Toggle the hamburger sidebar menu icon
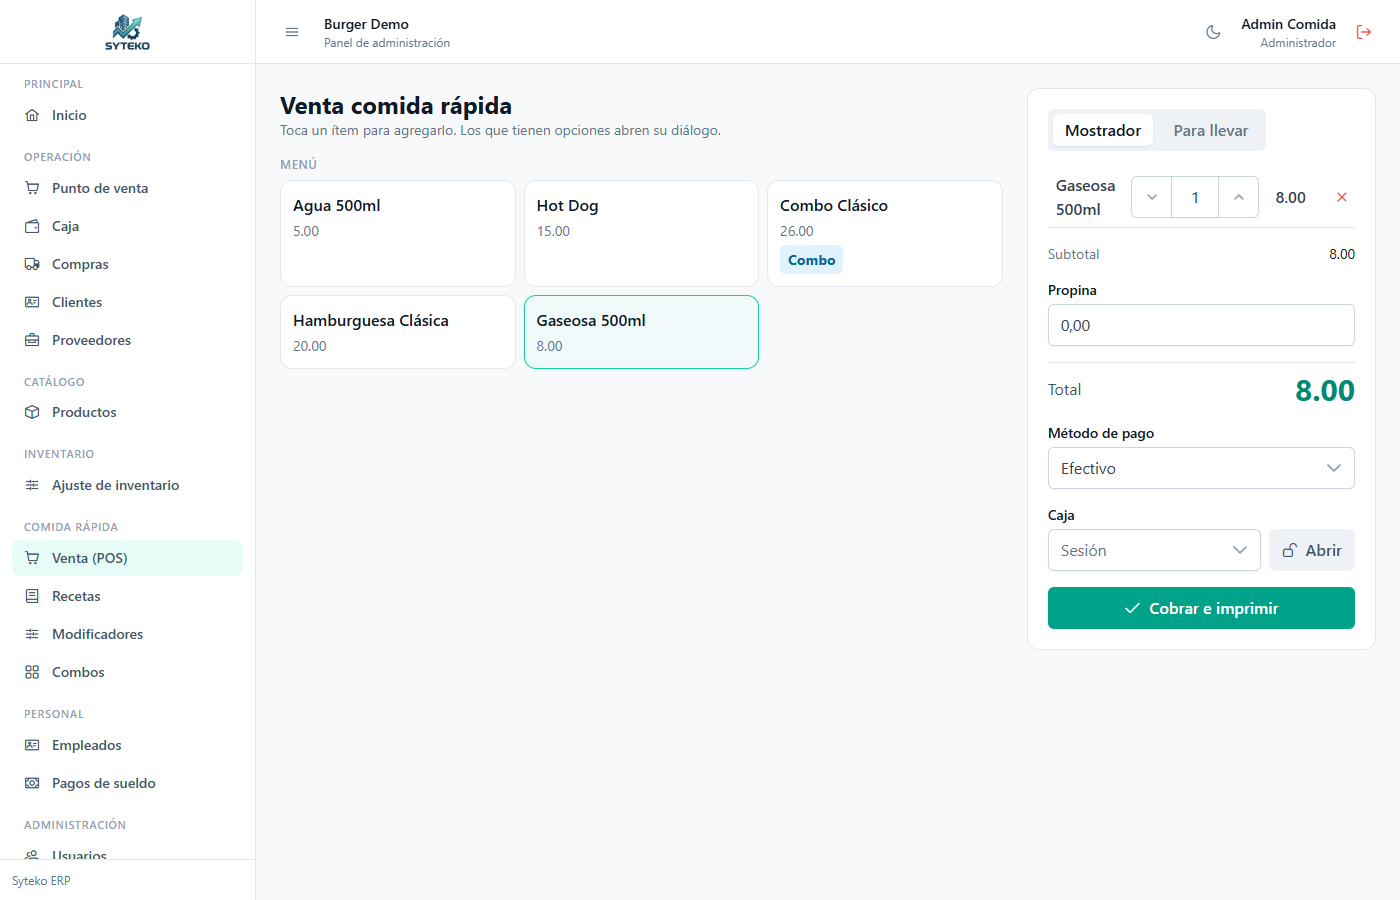The image size is (1400, 900). click(292, 32)
